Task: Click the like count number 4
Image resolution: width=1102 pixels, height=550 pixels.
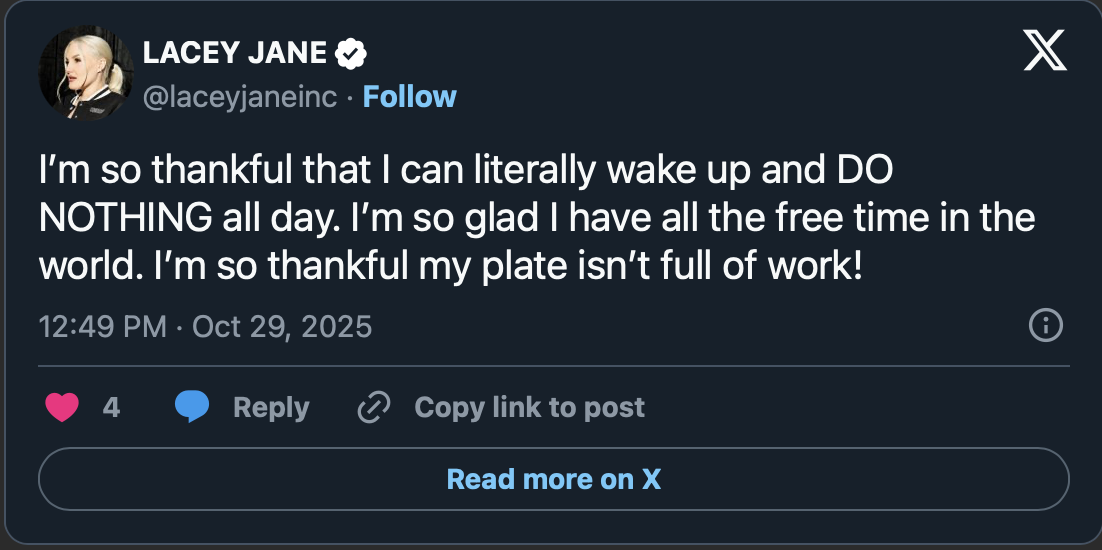Action: (x=112, y=407)
